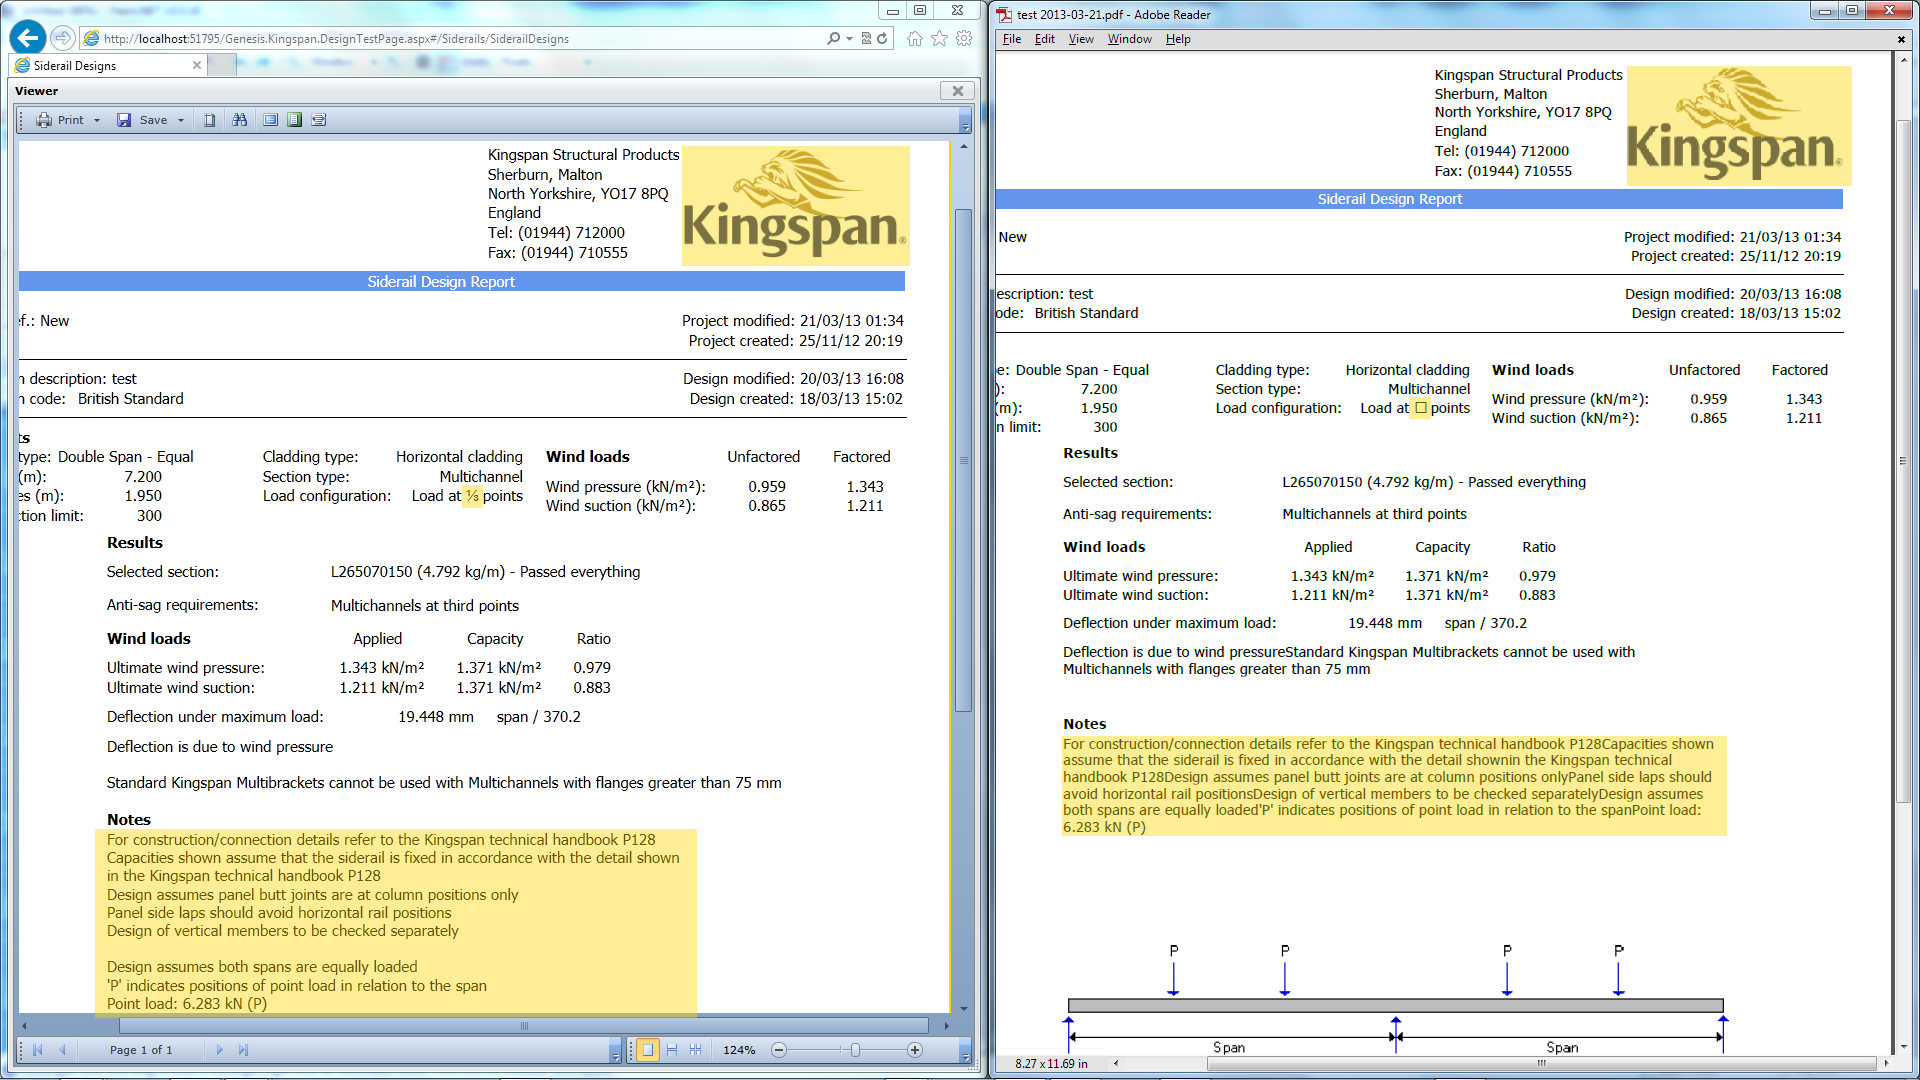Click the Viewer vertical scrollbar thumb

(963, 460)
